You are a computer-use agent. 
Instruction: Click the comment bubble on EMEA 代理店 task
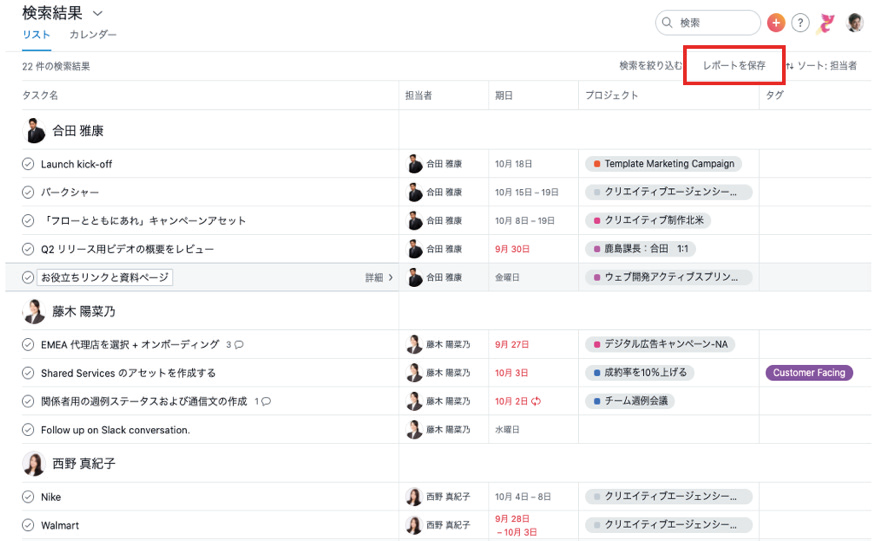click(239, 345)
